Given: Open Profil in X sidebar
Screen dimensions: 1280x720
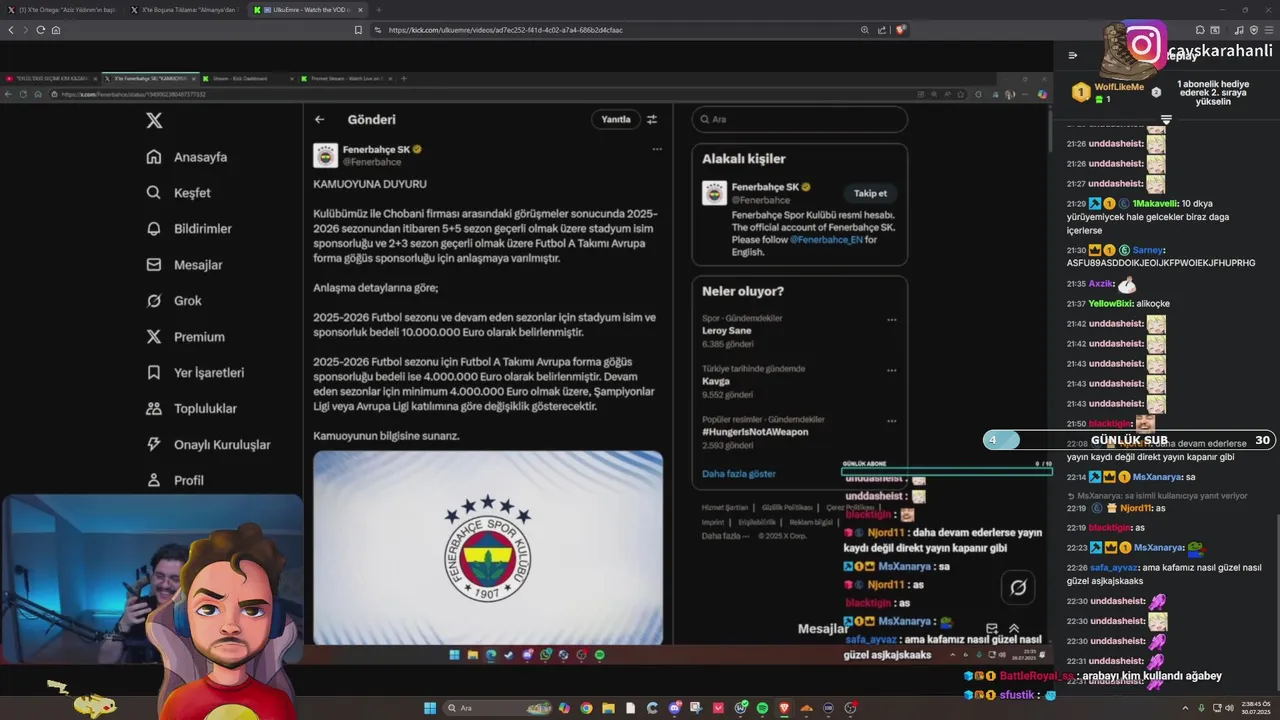Looking at the screenshot, I should (x=175, y=481).
